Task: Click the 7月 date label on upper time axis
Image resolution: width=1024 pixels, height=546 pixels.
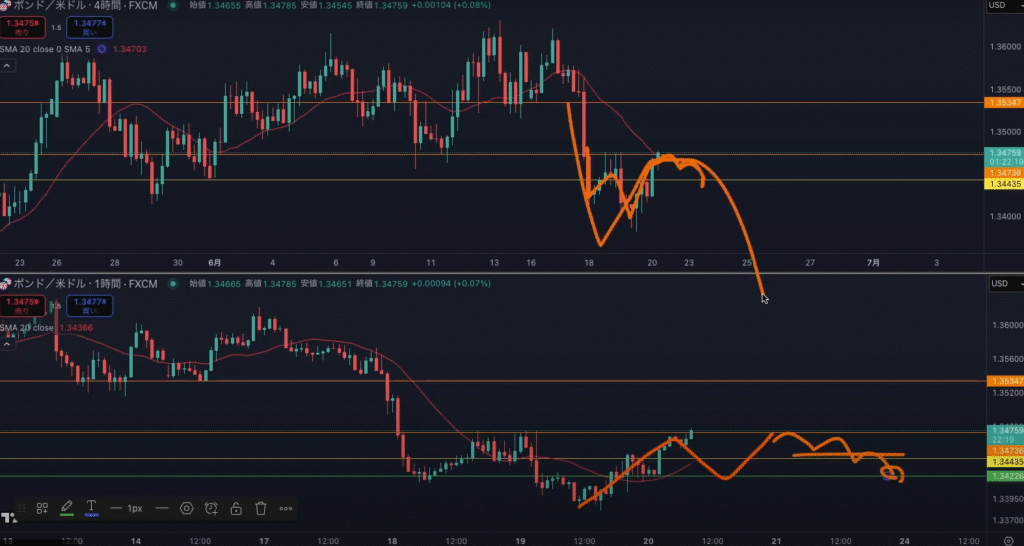Action: click(x=873, y=263)
